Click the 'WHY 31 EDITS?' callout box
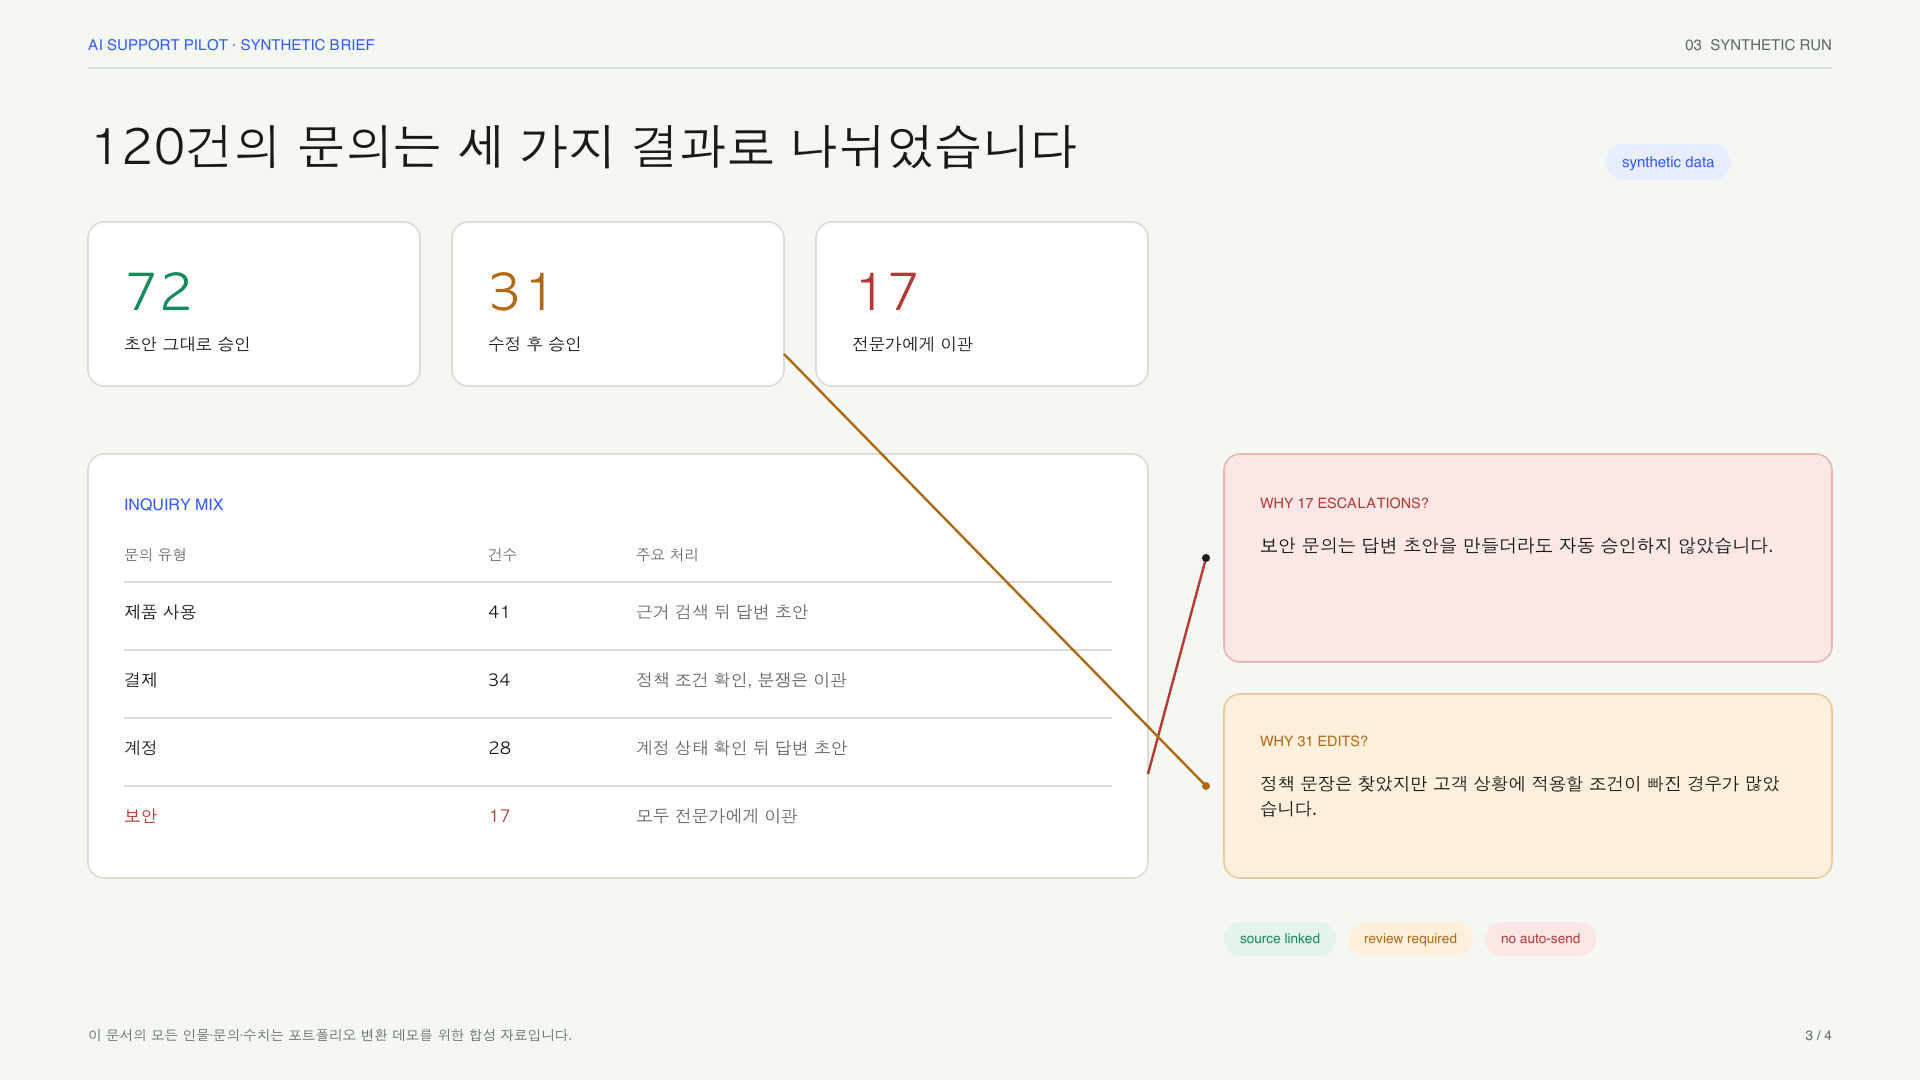Viewport: 1920px width, 1080px height. (1528, 786)
